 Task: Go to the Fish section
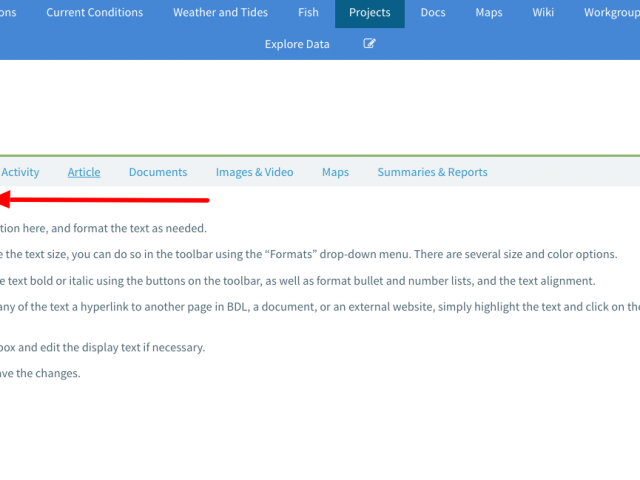click(308, 13)
